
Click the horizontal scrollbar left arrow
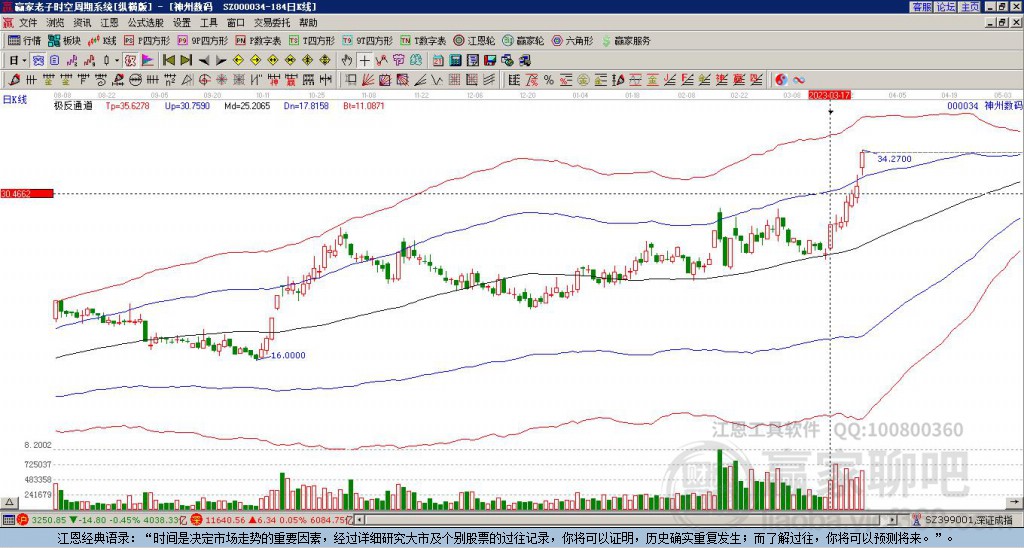pos(359,520)
